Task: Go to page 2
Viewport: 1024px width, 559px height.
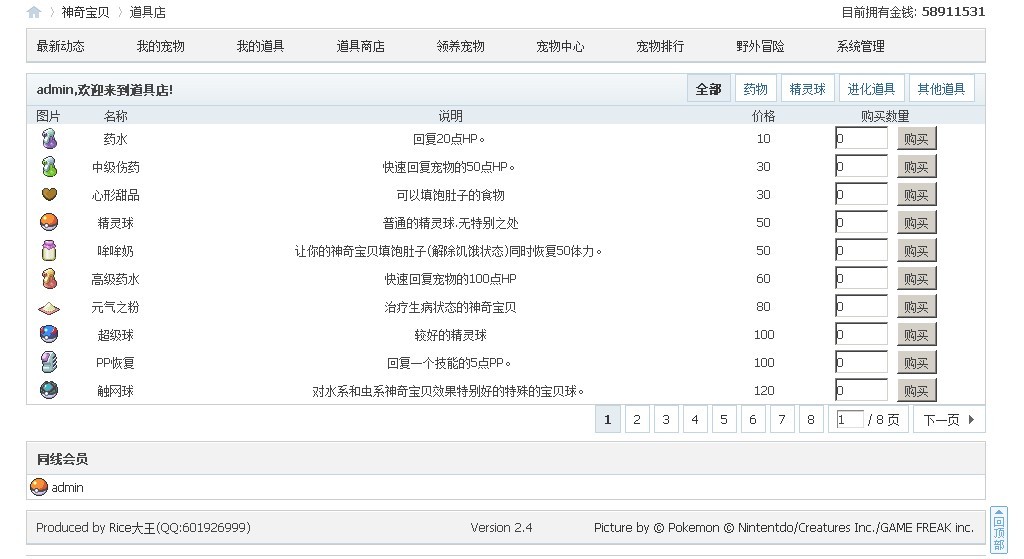Action: point(637,419)
